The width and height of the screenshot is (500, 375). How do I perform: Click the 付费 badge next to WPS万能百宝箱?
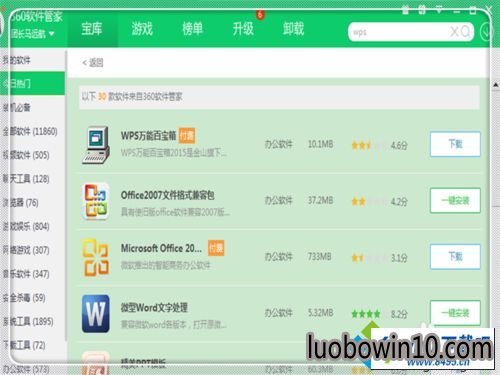point(187,135)
